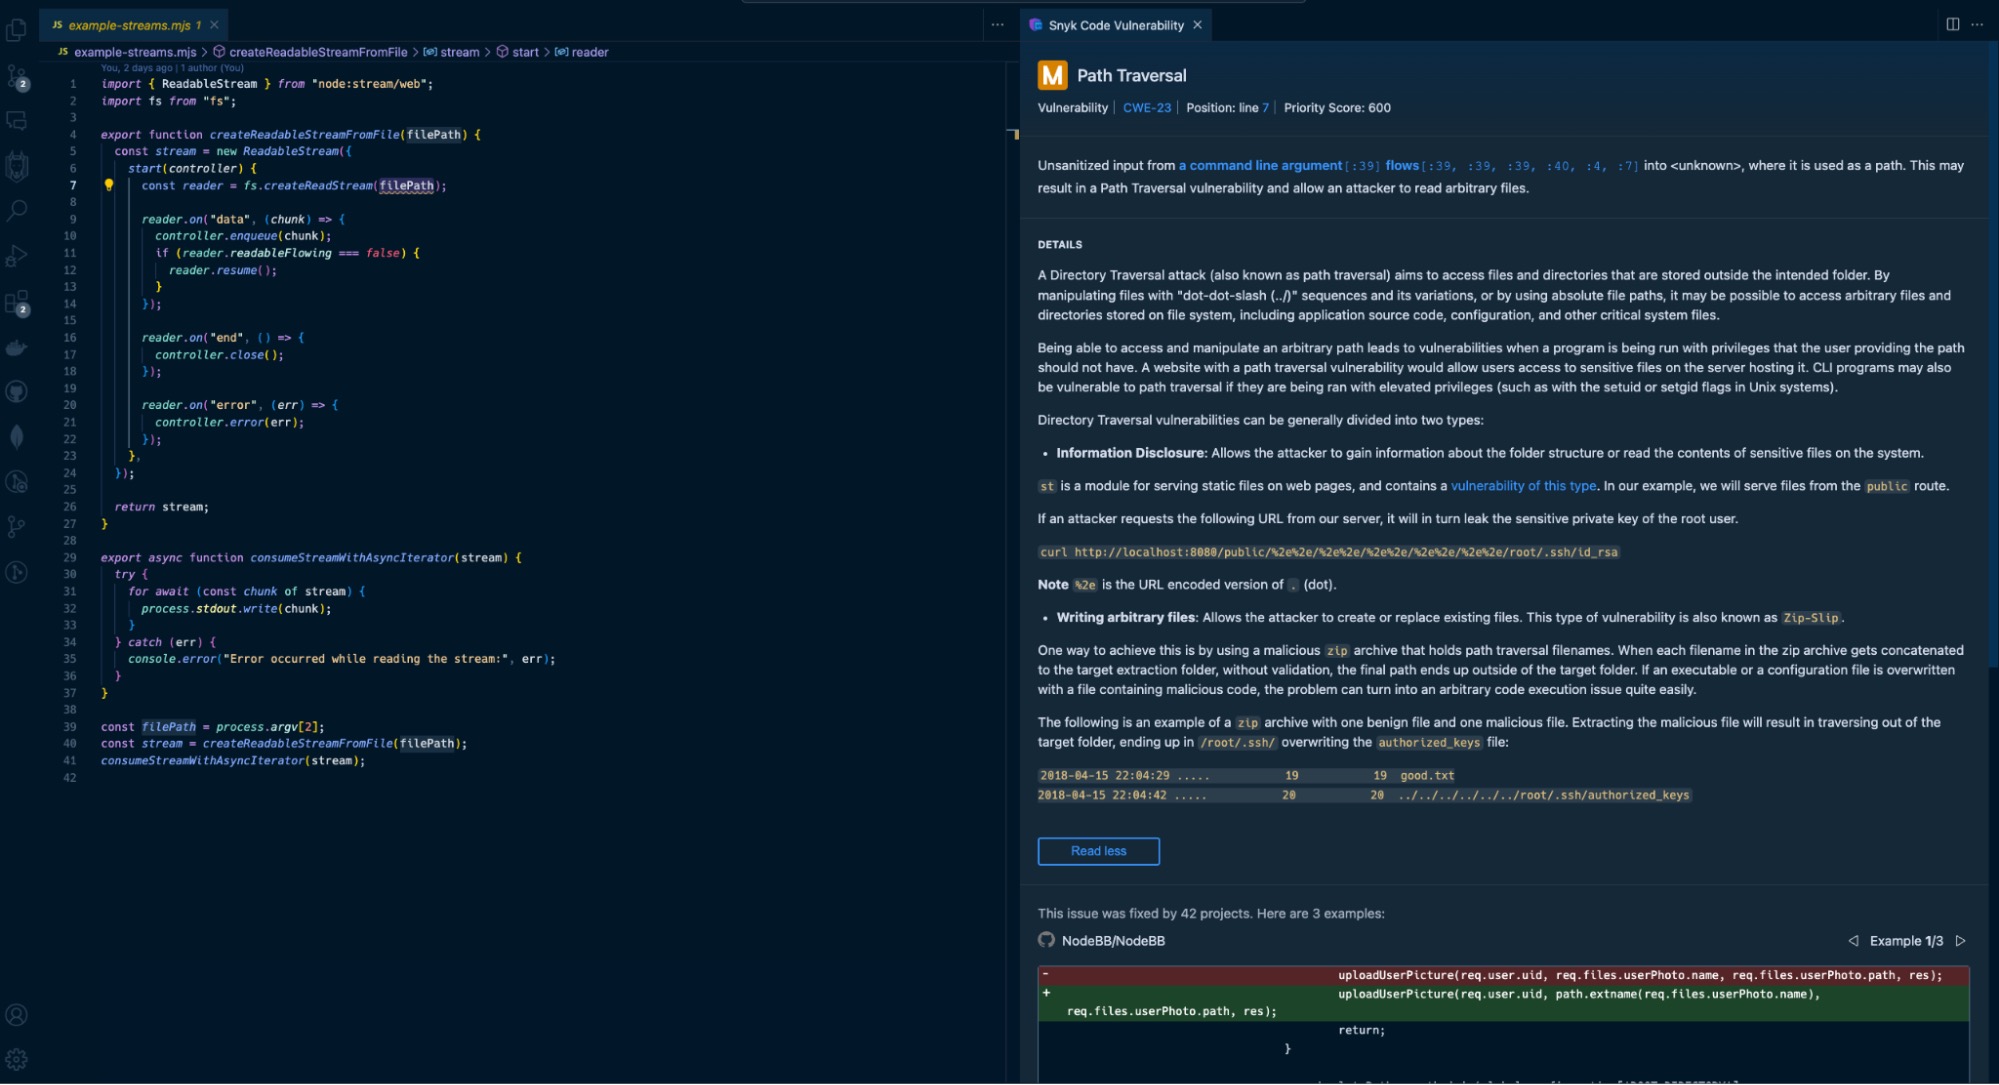This screenshot has width=1999, height=1085.
Task: Open the Search magnifier view
Action: coord(17,211)
